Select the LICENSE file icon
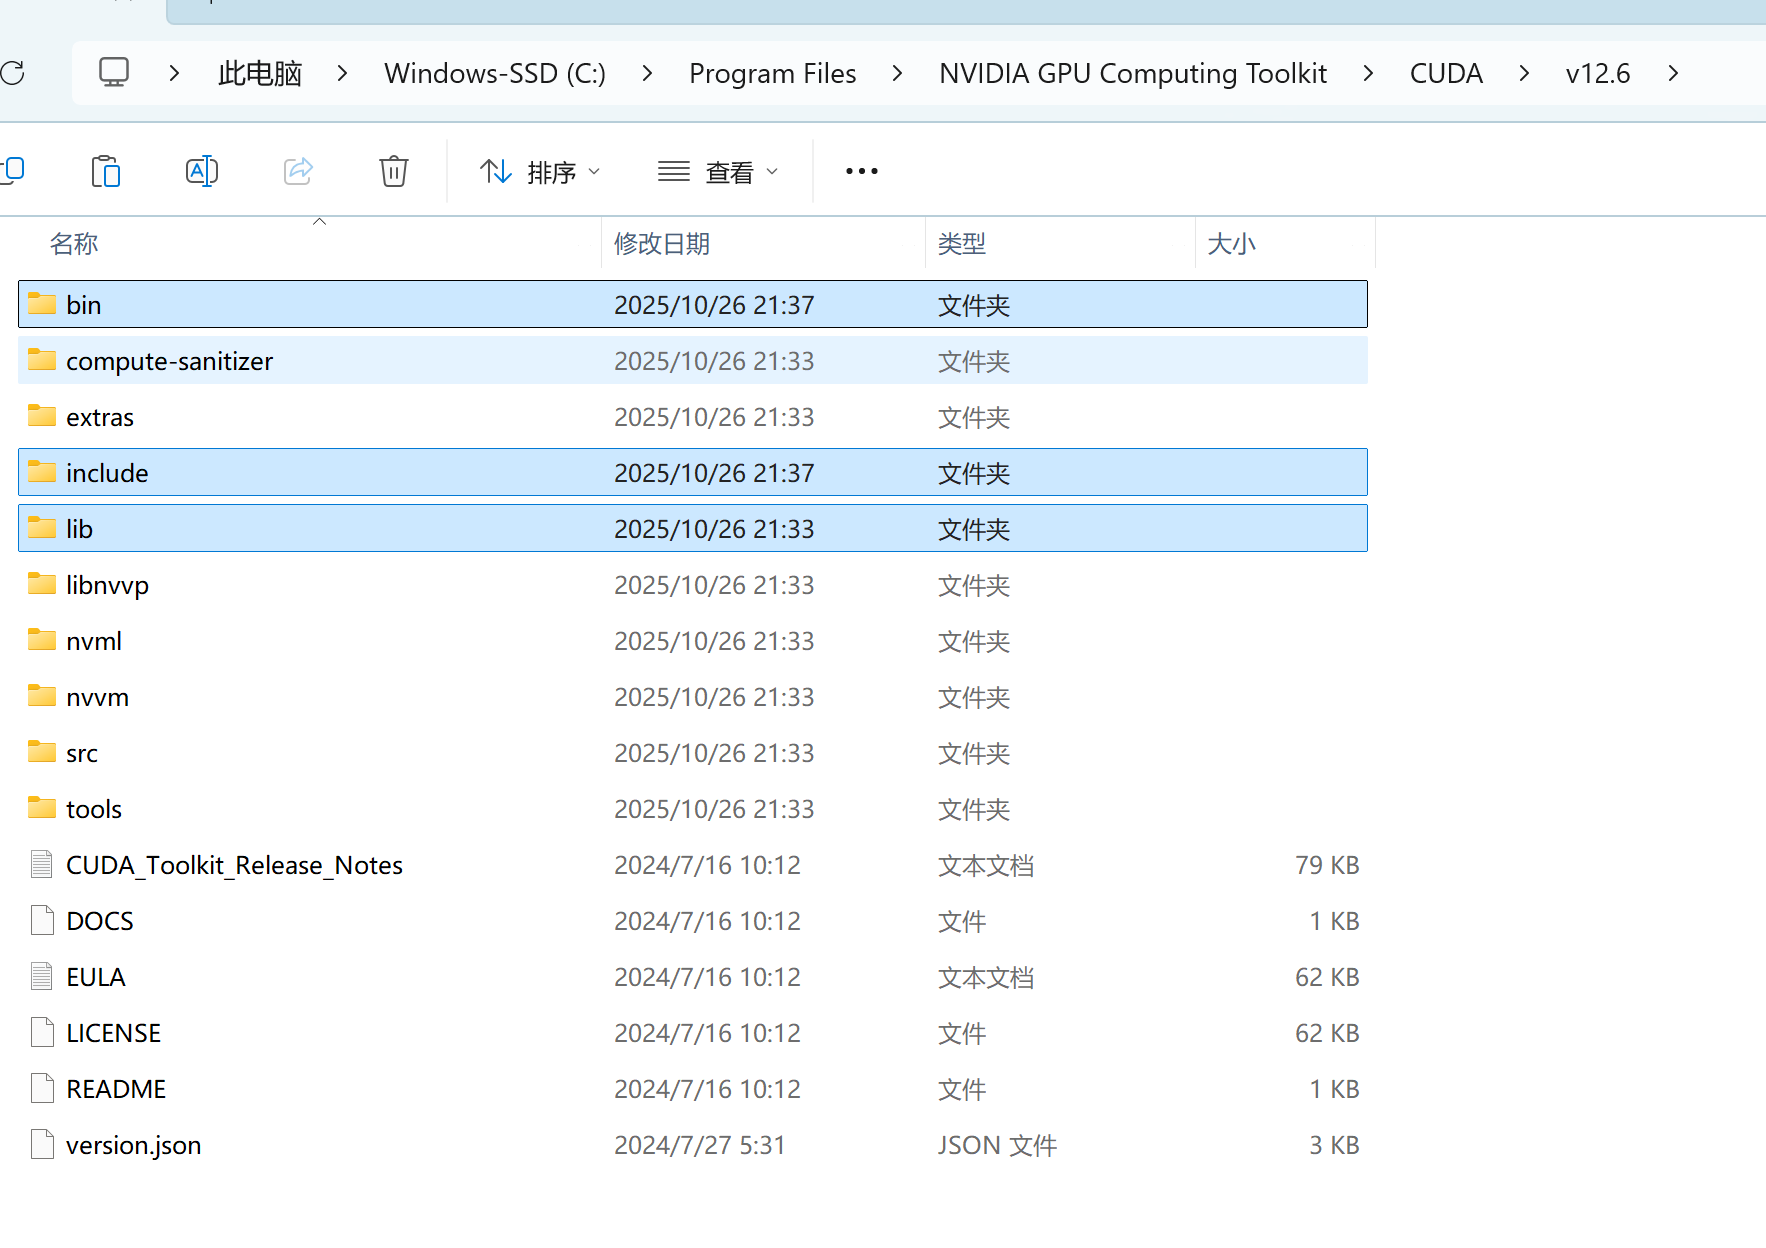 [42, 1032]
